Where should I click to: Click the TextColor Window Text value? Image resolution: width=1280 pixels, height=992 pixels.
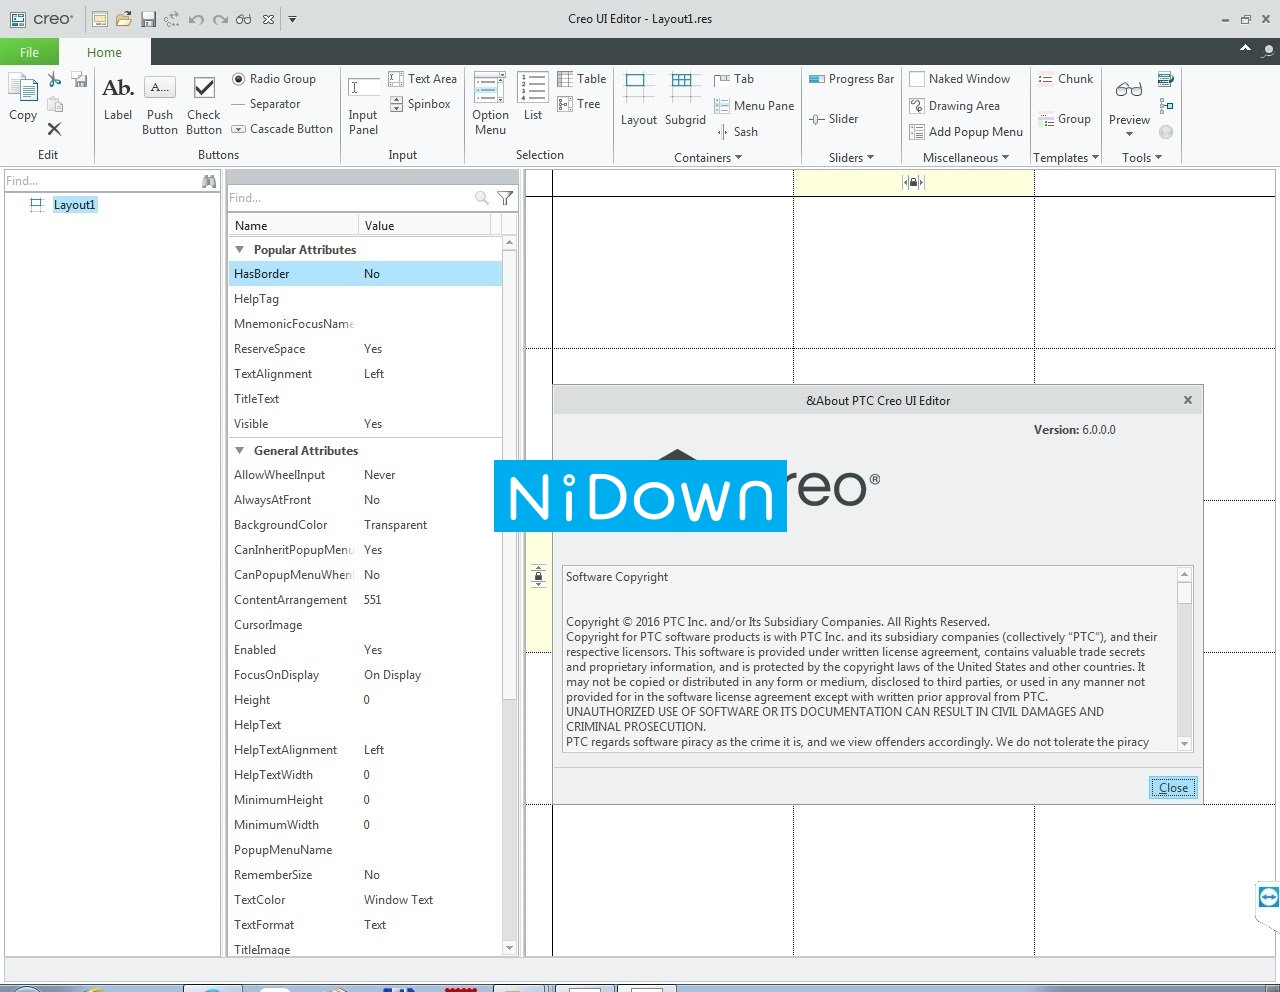click(398, 900)
